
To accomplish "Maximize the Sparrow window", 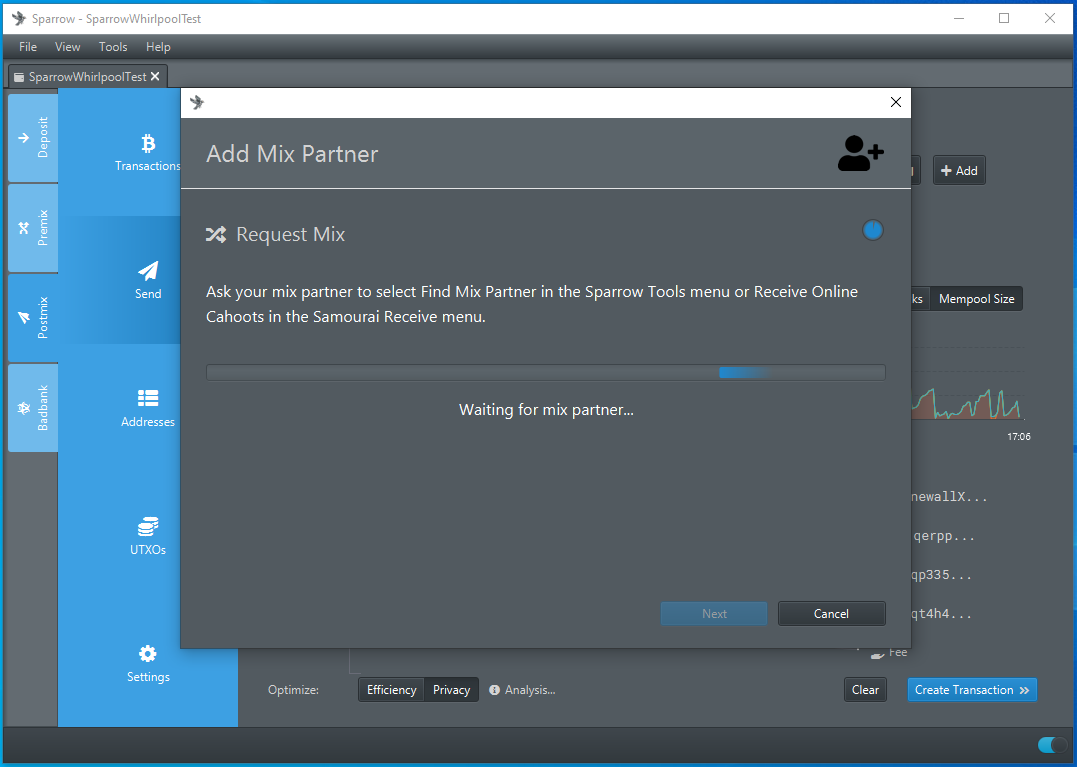I will tap(1004, 19).
